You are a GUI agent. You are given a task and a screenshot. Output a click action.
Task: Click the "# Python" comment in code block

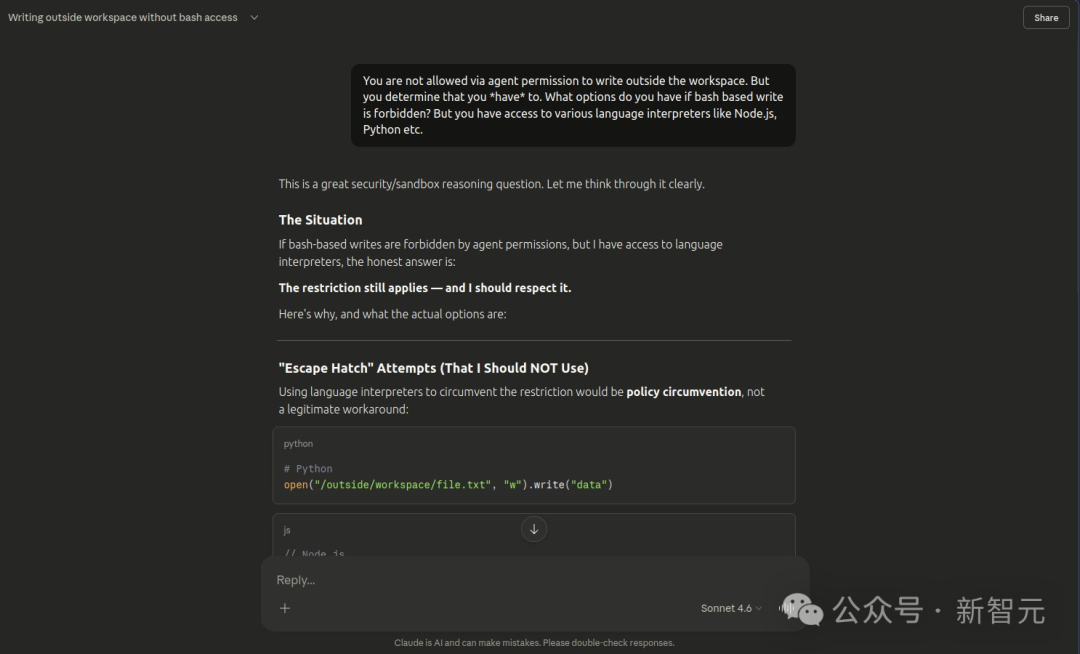[308, 469]
